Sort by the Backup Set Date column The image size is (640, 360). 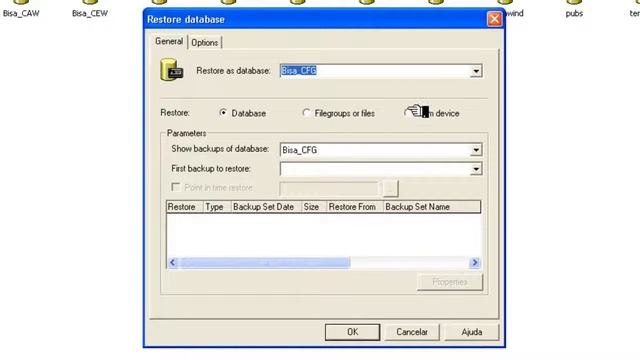pyautogui.click(x=267, y=207)
